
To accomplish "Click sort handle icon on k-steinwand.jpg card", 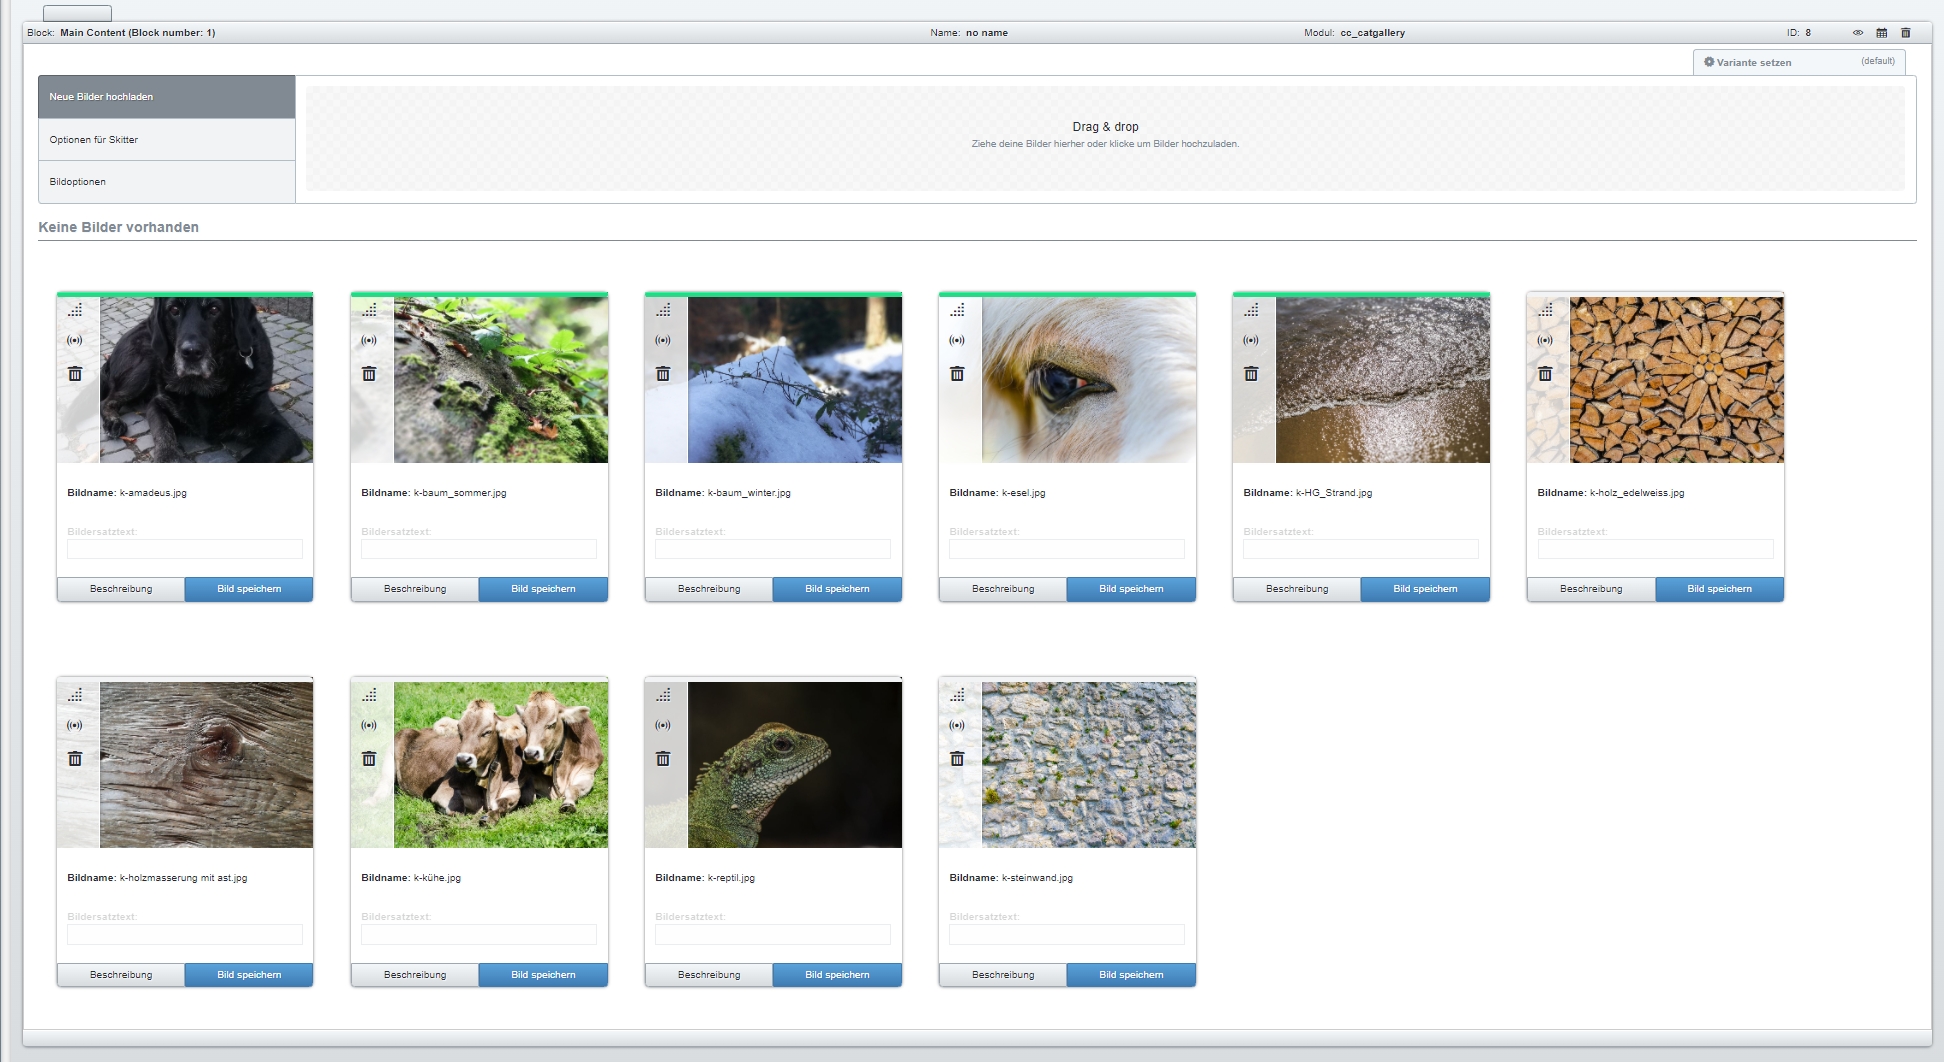I will coord(957,695).
